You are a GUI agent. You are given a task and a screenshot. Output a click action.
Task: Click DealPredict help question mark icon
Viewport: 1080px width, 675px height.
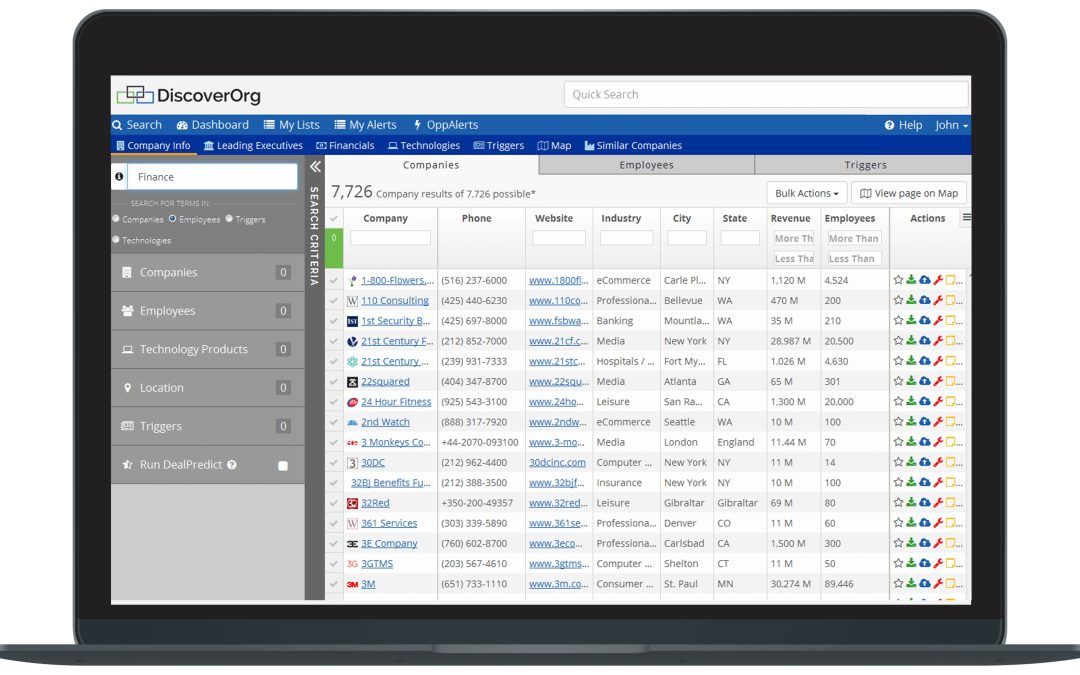point(232,465)
